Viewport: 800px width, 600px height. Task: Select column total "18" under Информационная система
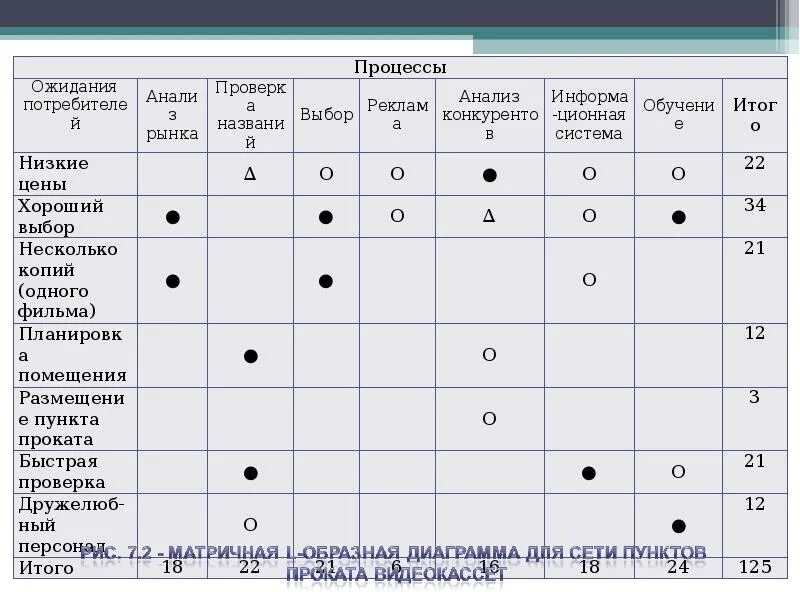pyautogui.click(x=589, y=567)
